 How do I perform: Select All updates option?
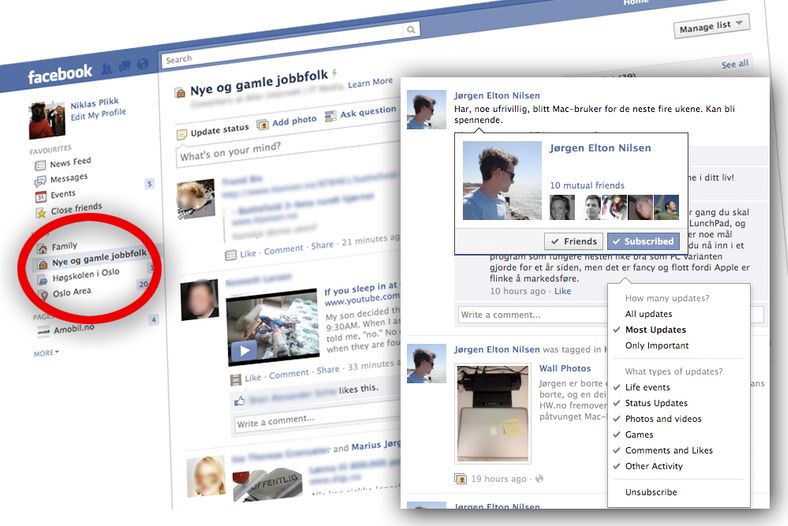648,314
